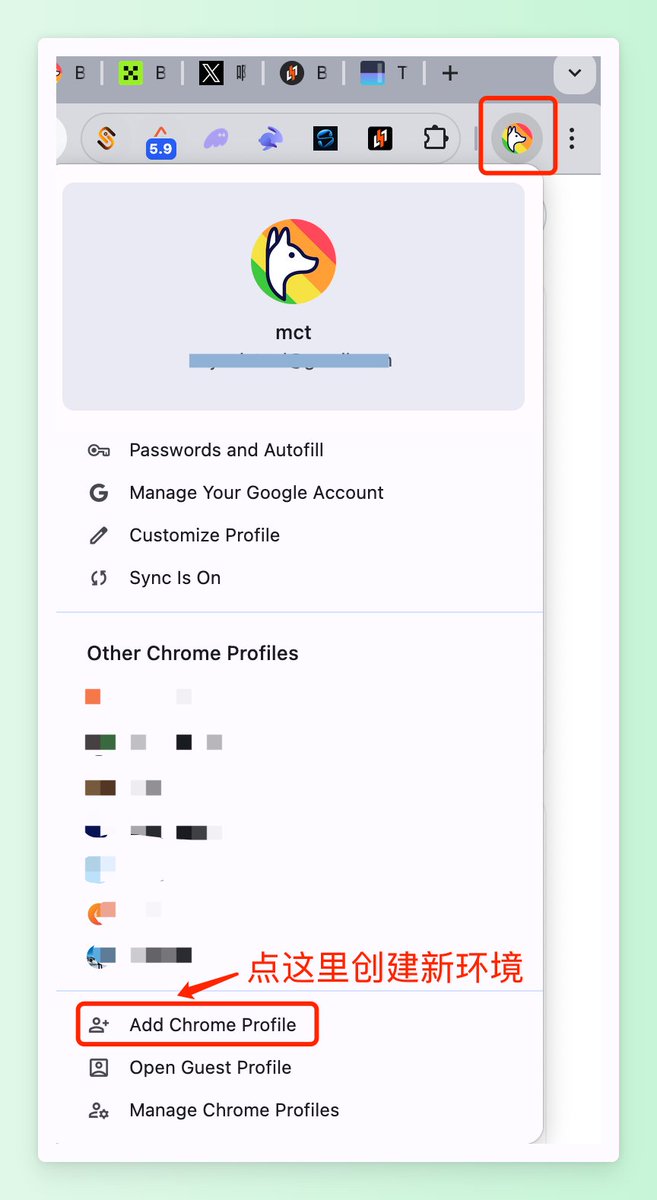Open the Chrome three-dot menu
Viewport: 657px width, 1200px height.
(x=572, y=138)
